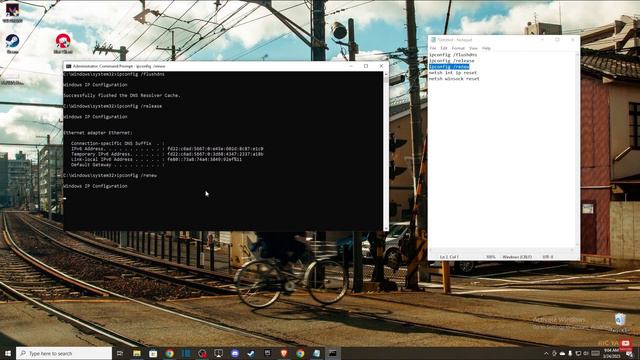The image size is (640, 360).
Task: Open Microsoft Store from the taskbar
Action: pos(153,353)
